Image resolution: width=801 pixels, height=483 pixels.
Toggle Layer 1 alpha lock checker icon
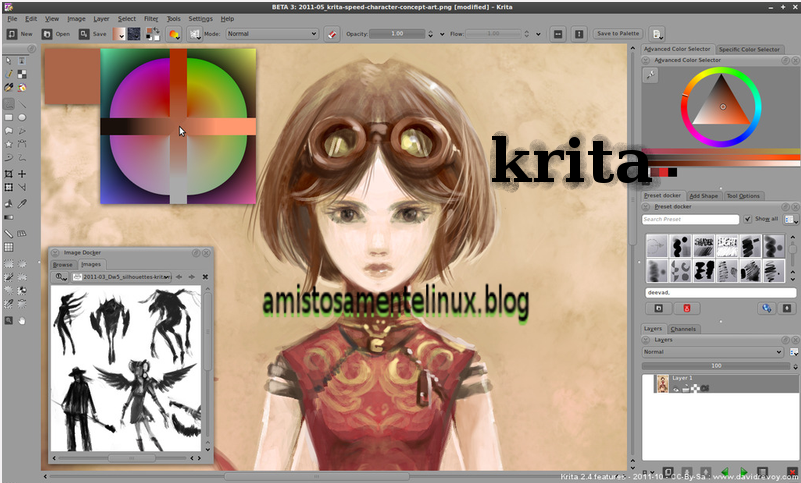tap(695, 389)
